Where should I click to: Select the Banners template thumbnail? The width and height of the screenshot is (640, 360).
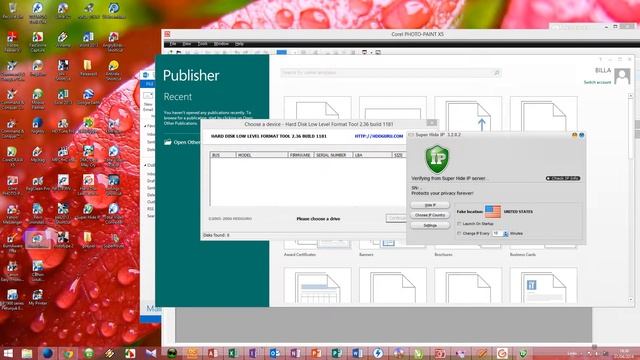393,244
